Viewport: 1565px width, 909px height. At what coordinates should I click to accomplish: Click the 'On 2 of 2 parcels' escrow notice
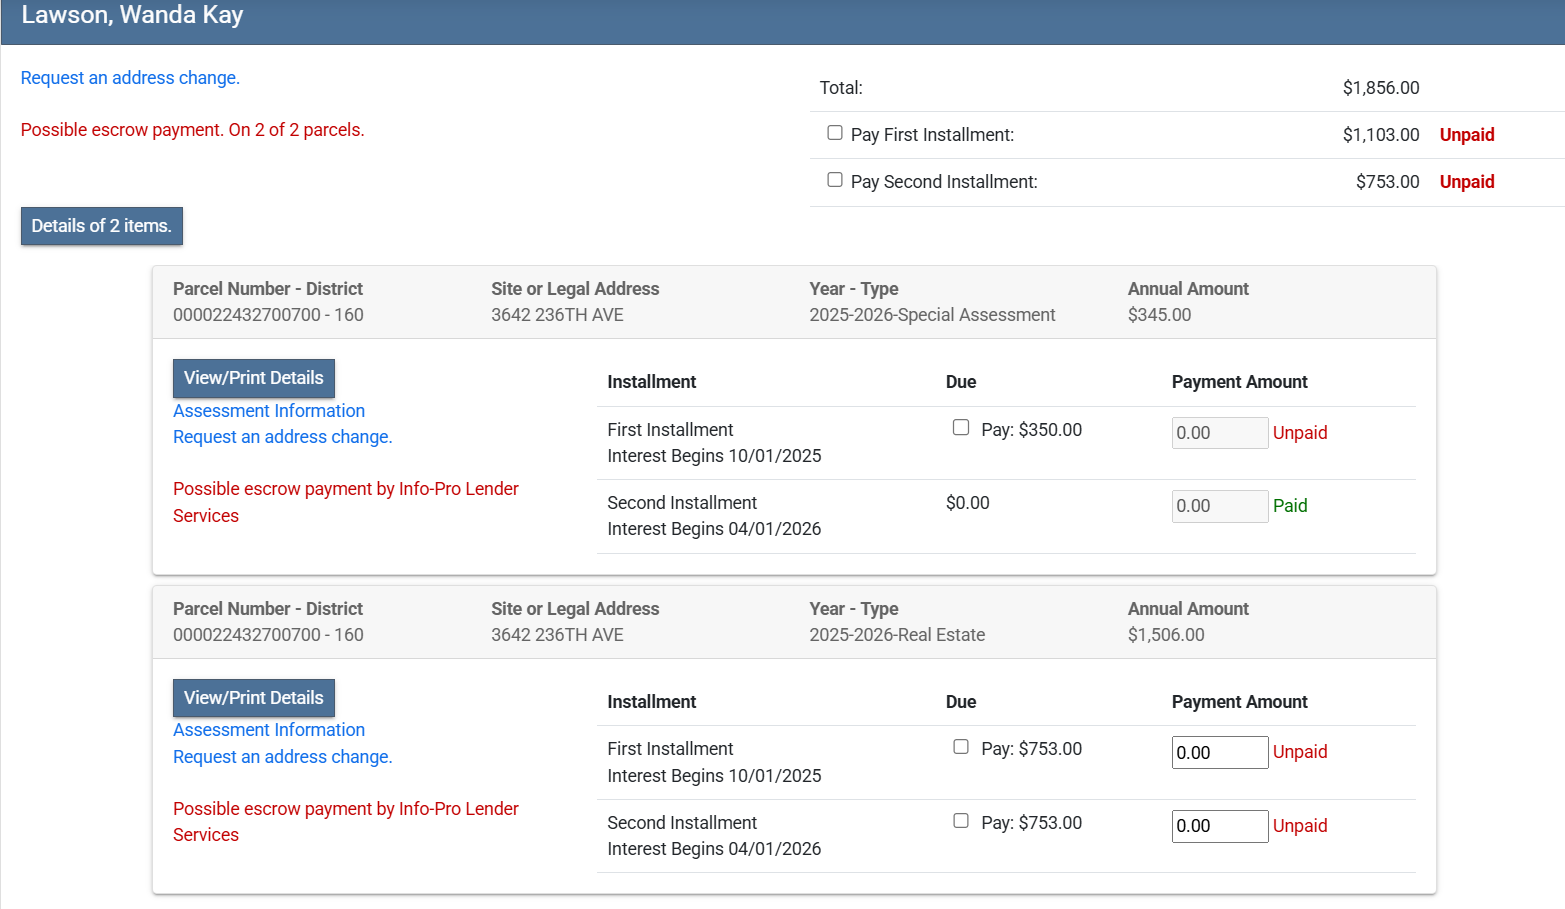point(192,130)
